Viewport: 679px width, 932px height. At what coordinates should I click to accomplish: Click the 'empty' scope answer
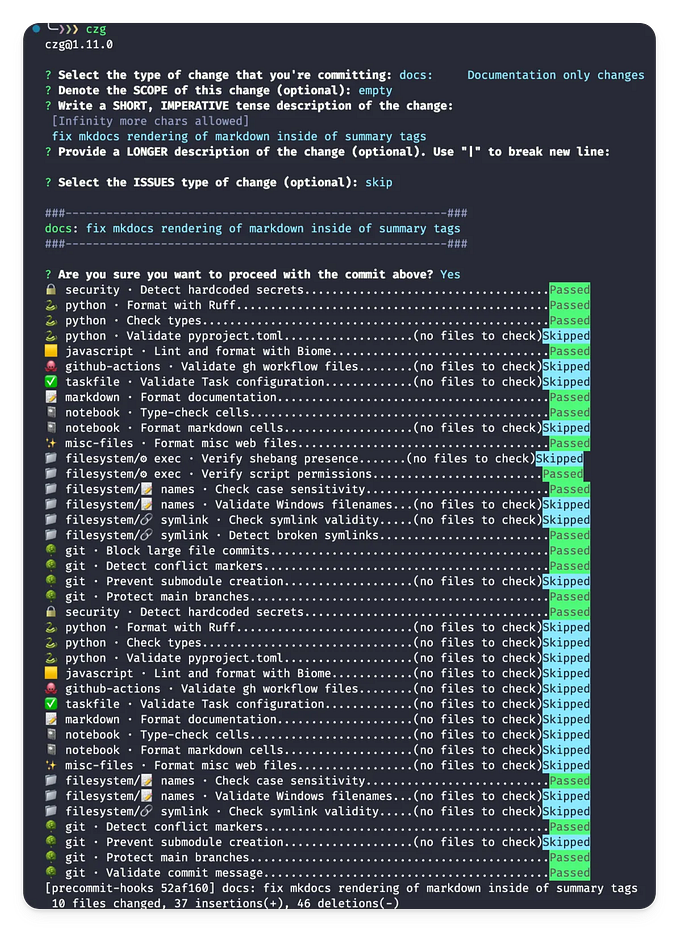tap(375, 90)
